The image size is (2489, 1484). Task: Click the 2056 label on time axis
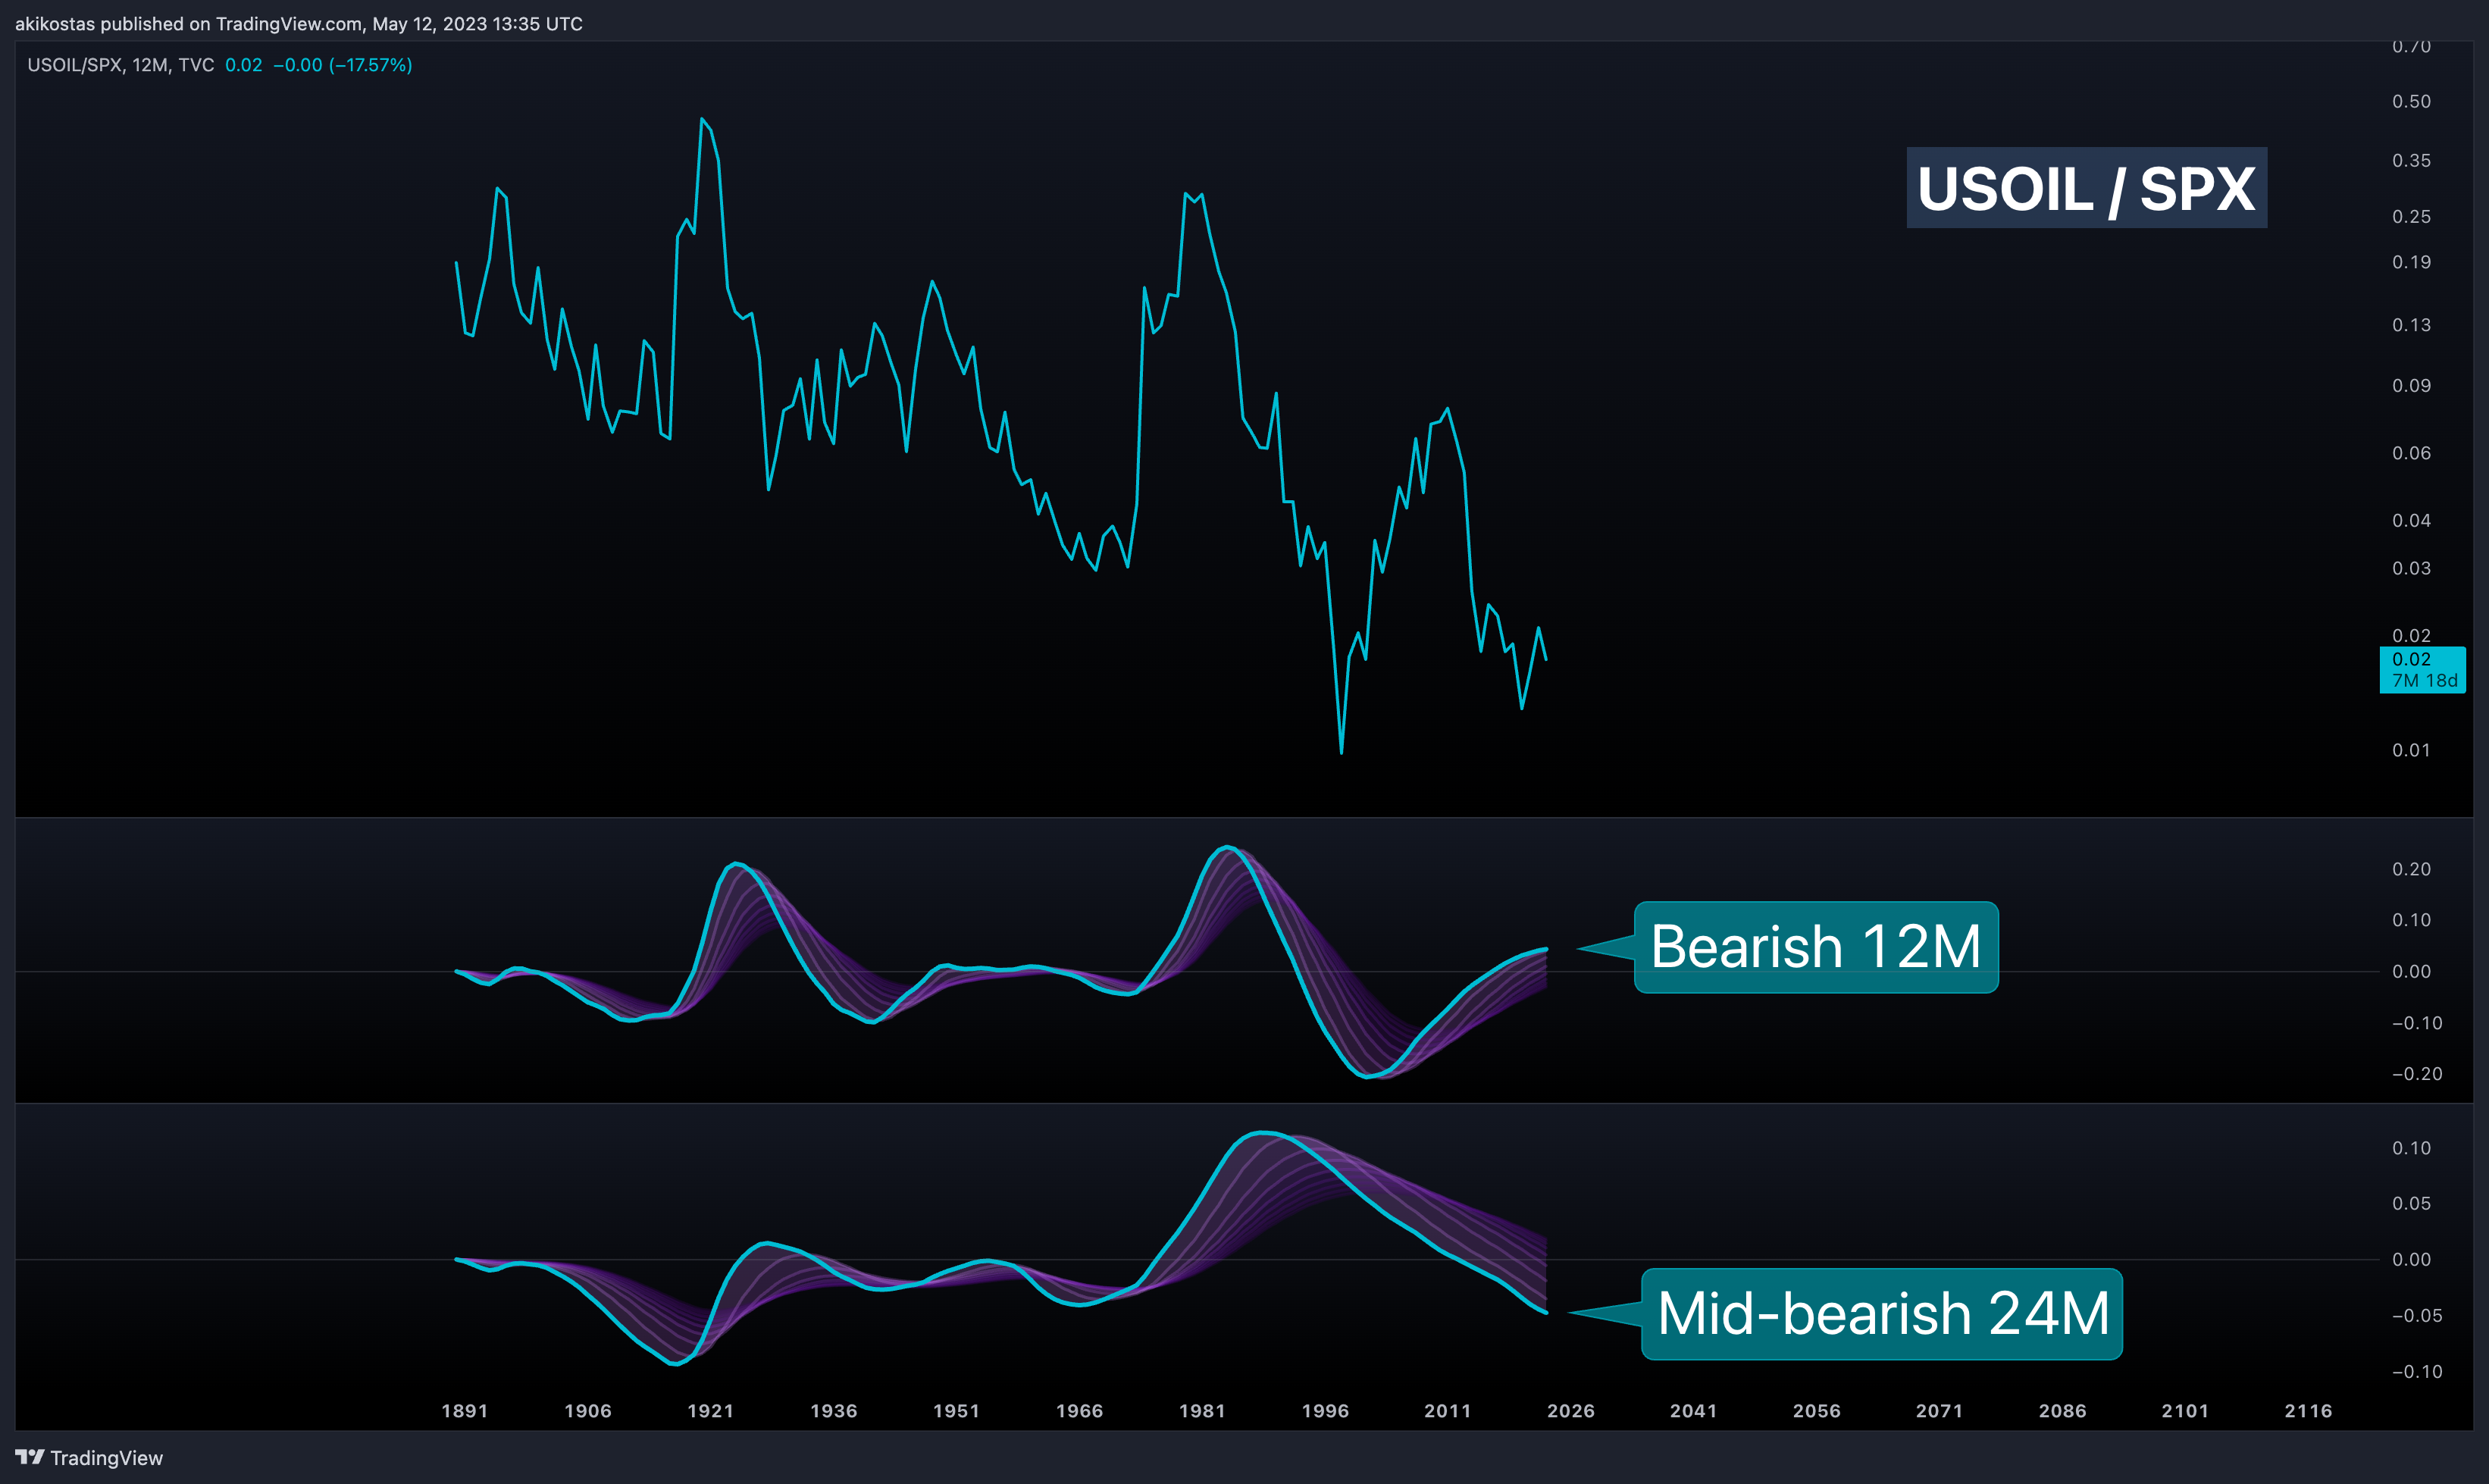pyautogui.click(x=1817, y=1411)
